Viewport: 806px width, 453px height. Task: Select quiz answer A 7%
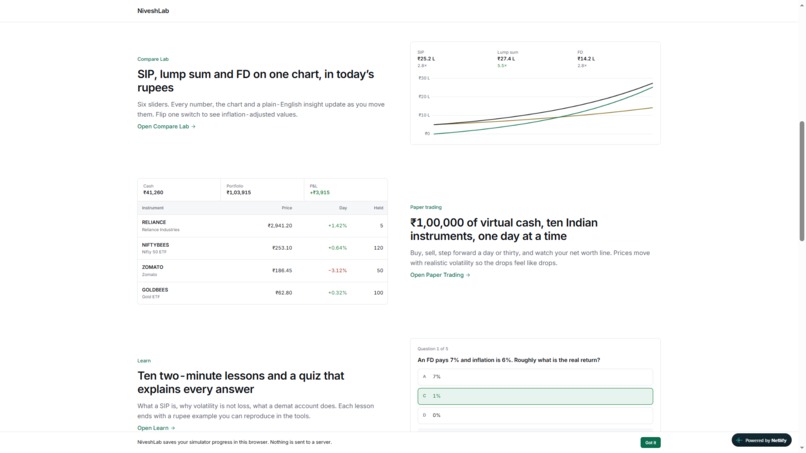tap(535, 376)
